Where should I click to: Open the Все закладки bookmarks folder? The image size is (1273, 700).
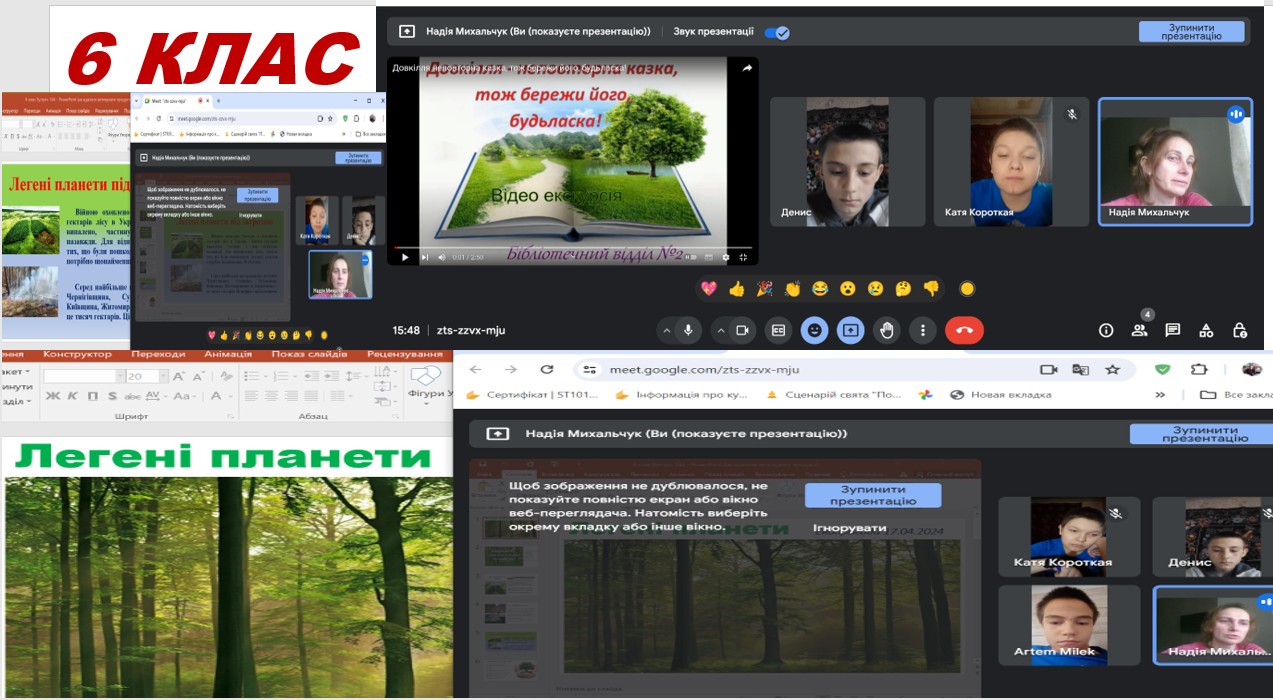(x=1236, y=394)
